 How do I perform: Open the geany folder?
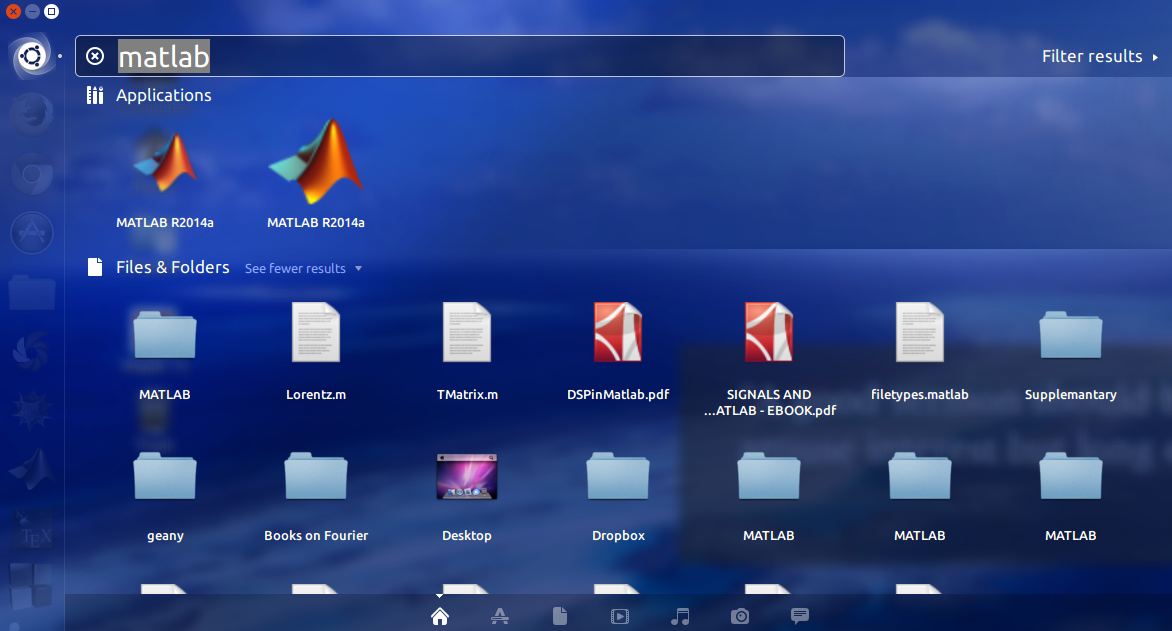pyautogui.click(x=164, y=495)
